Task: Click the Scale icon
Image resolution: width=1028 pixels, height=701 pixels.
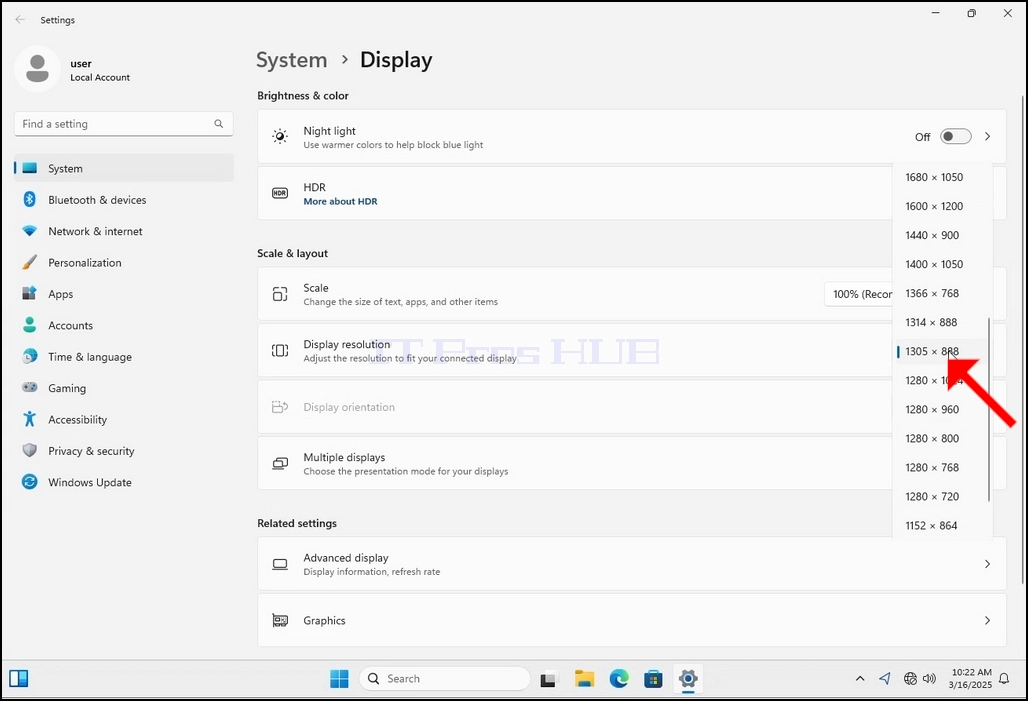Action: coord(280,294)
